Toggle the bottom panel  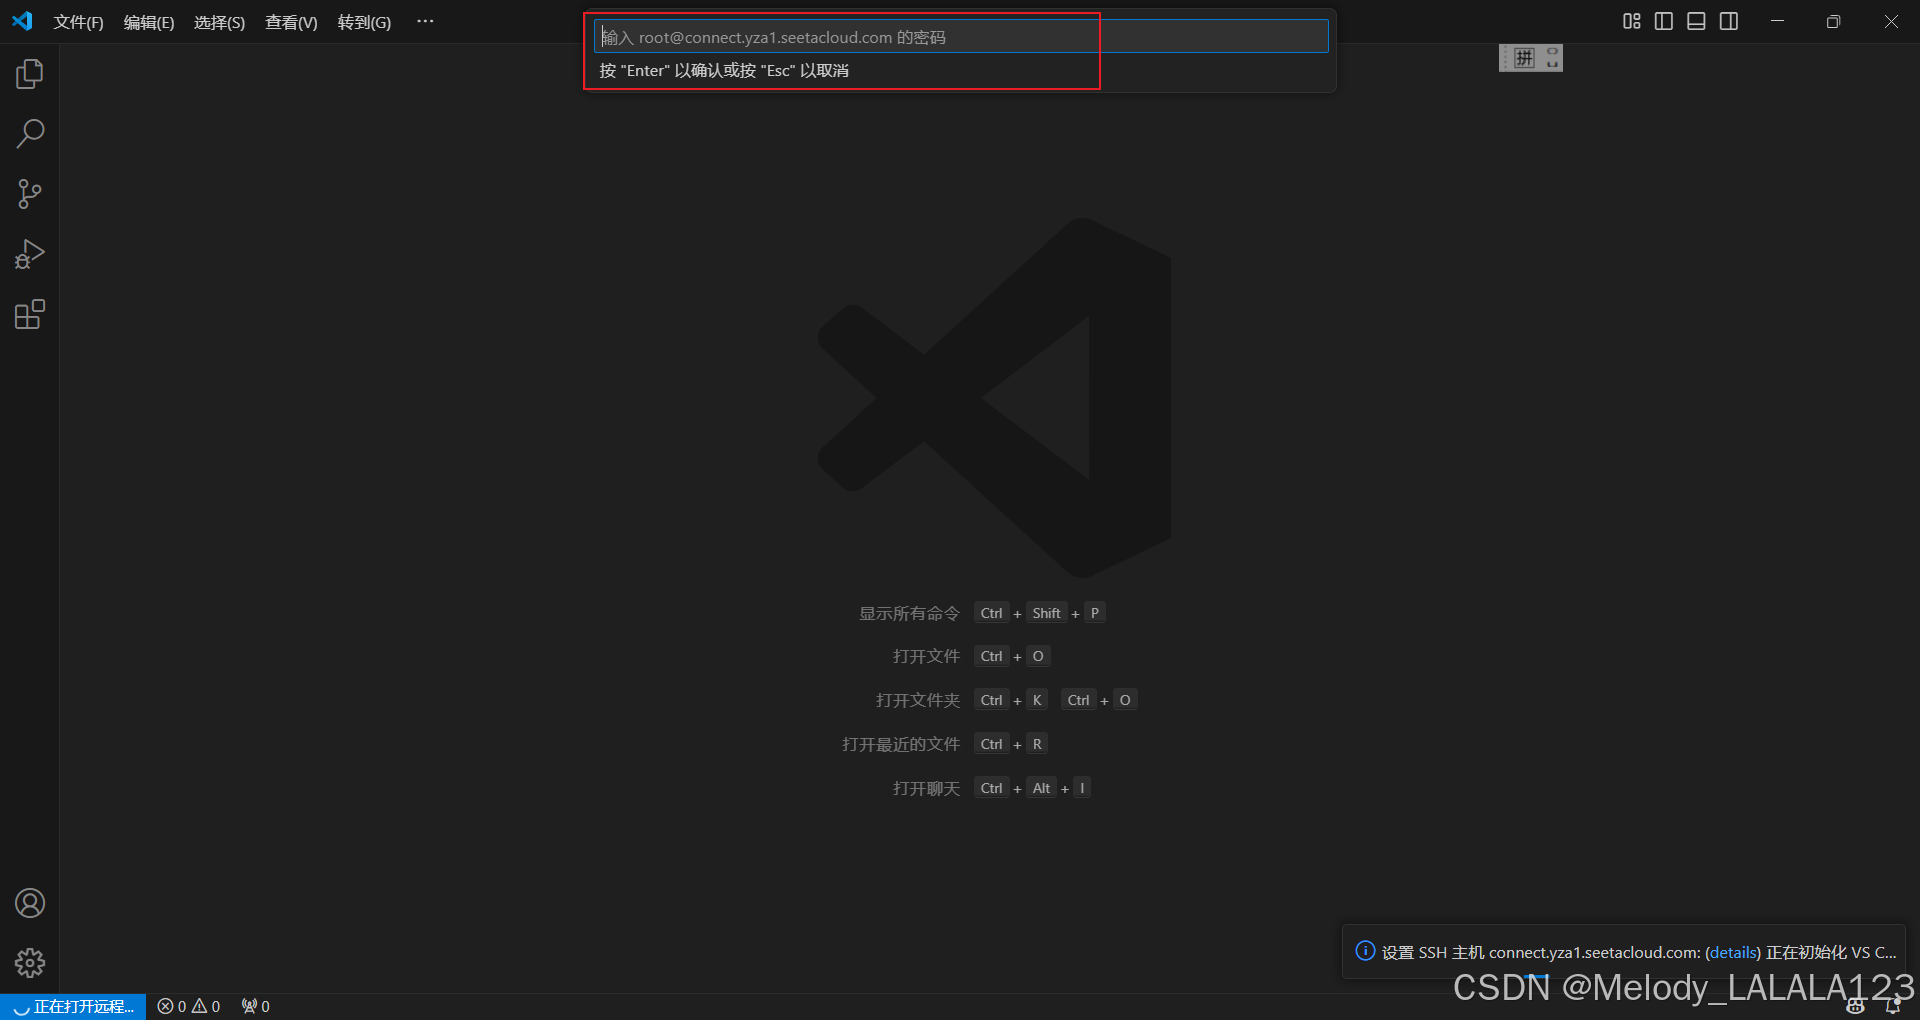tap(1696, 21)
